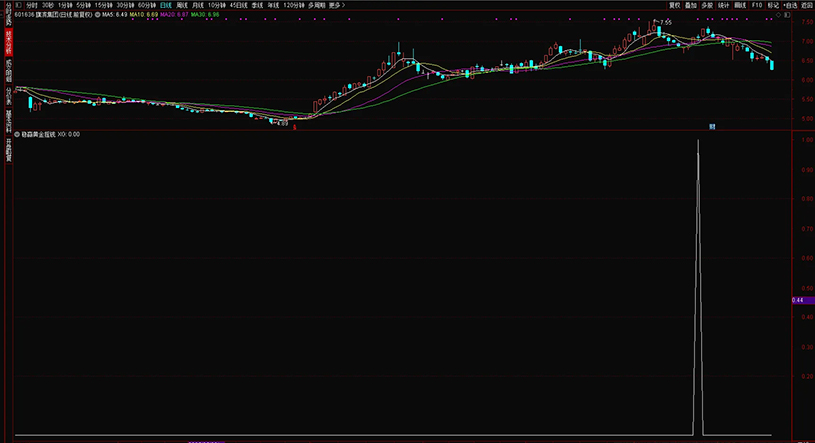Click the MA10: 6.69 indicator label
This screenshot has width=815, height=443.
(x=144, y=15)
